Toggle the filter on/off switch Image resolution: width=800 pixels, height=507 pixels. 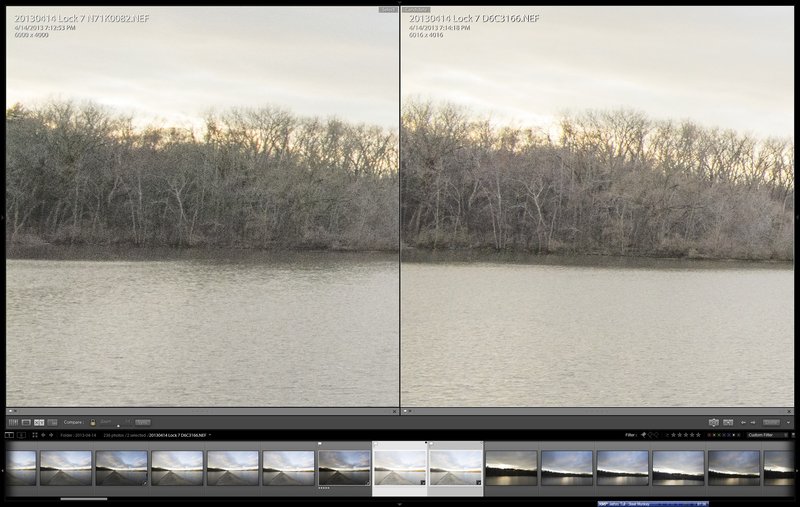(x=793, y=435)
